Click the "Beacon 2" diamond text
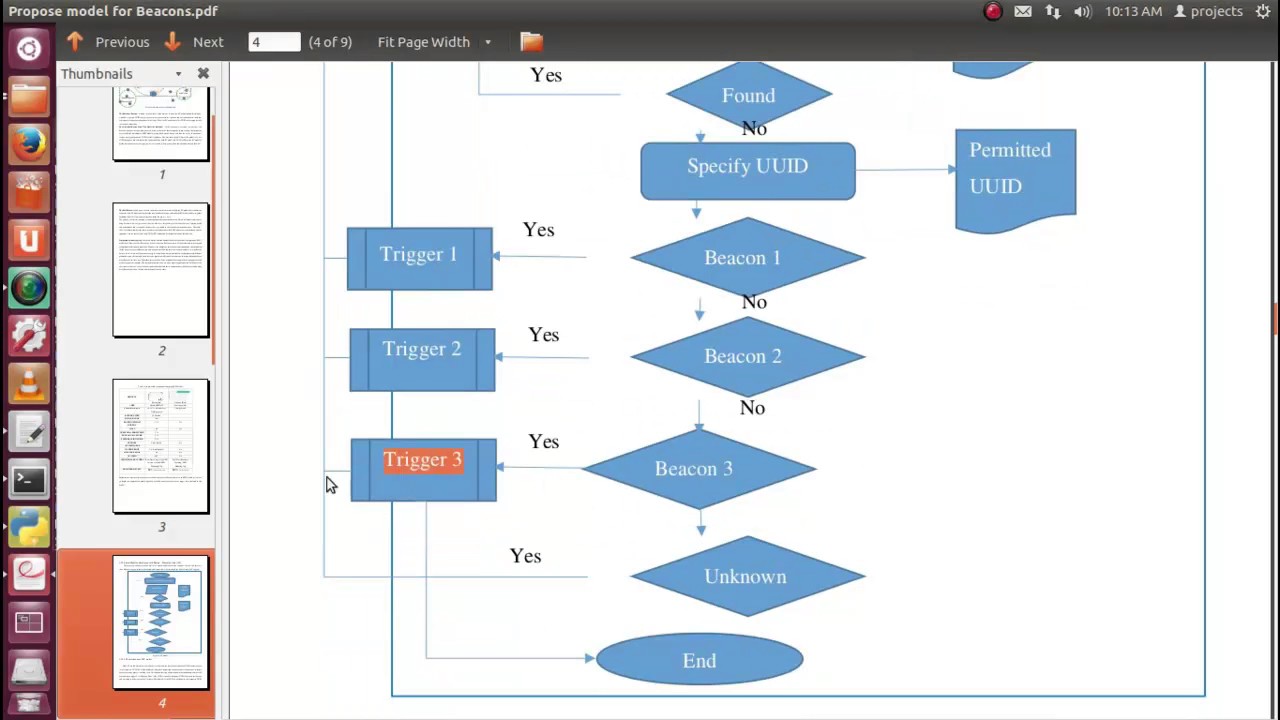Image resolution: width=1280 pixels, height=720 pixels. click(742, 356)
